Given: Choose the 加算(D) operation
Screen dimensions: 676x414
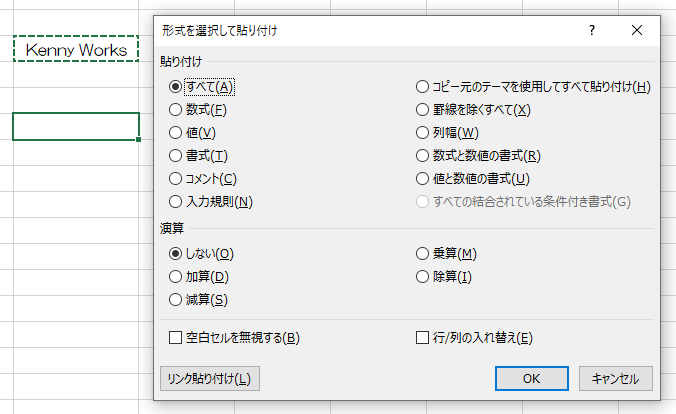Looking at the screenshot, I should pyautogui.click(x=176, y=276).
